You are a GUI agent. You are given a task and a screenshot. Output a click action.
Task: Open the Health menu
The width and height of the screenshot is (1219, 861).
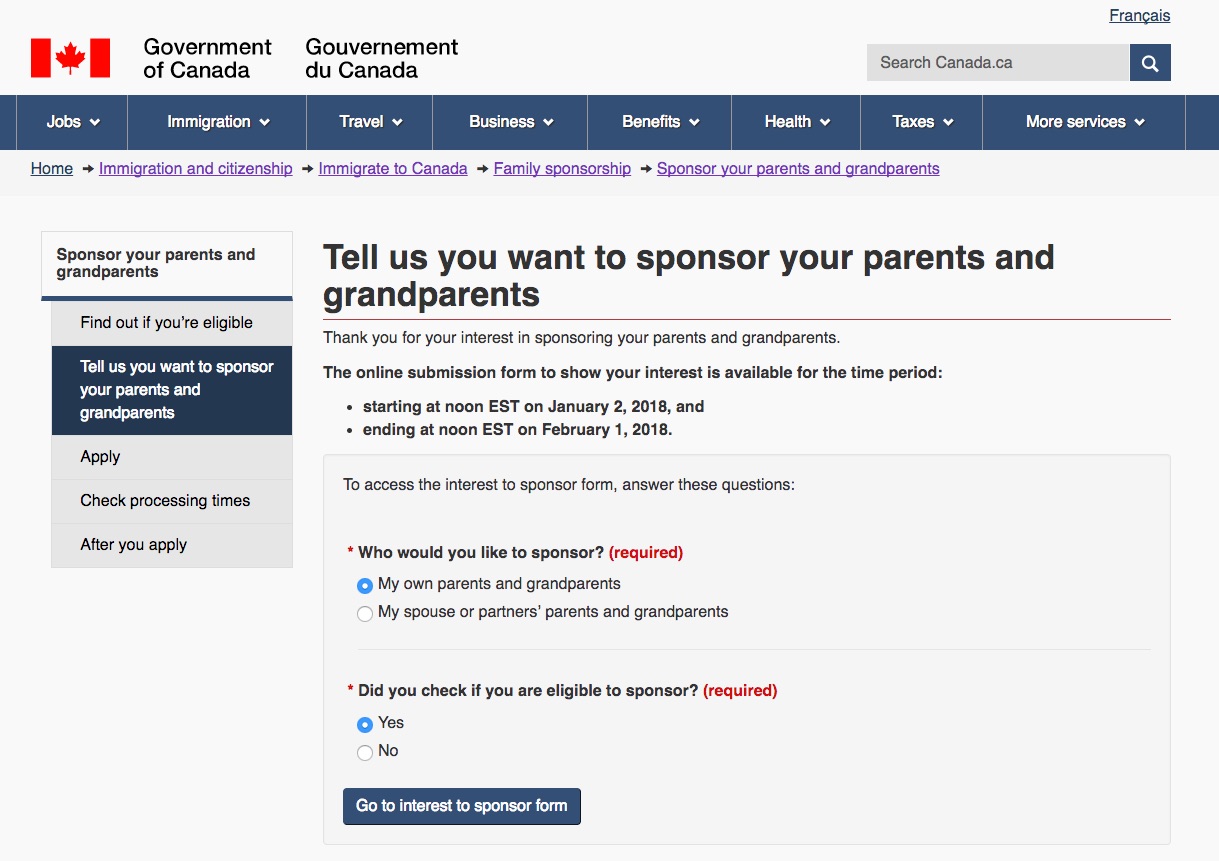pos(796,122)
